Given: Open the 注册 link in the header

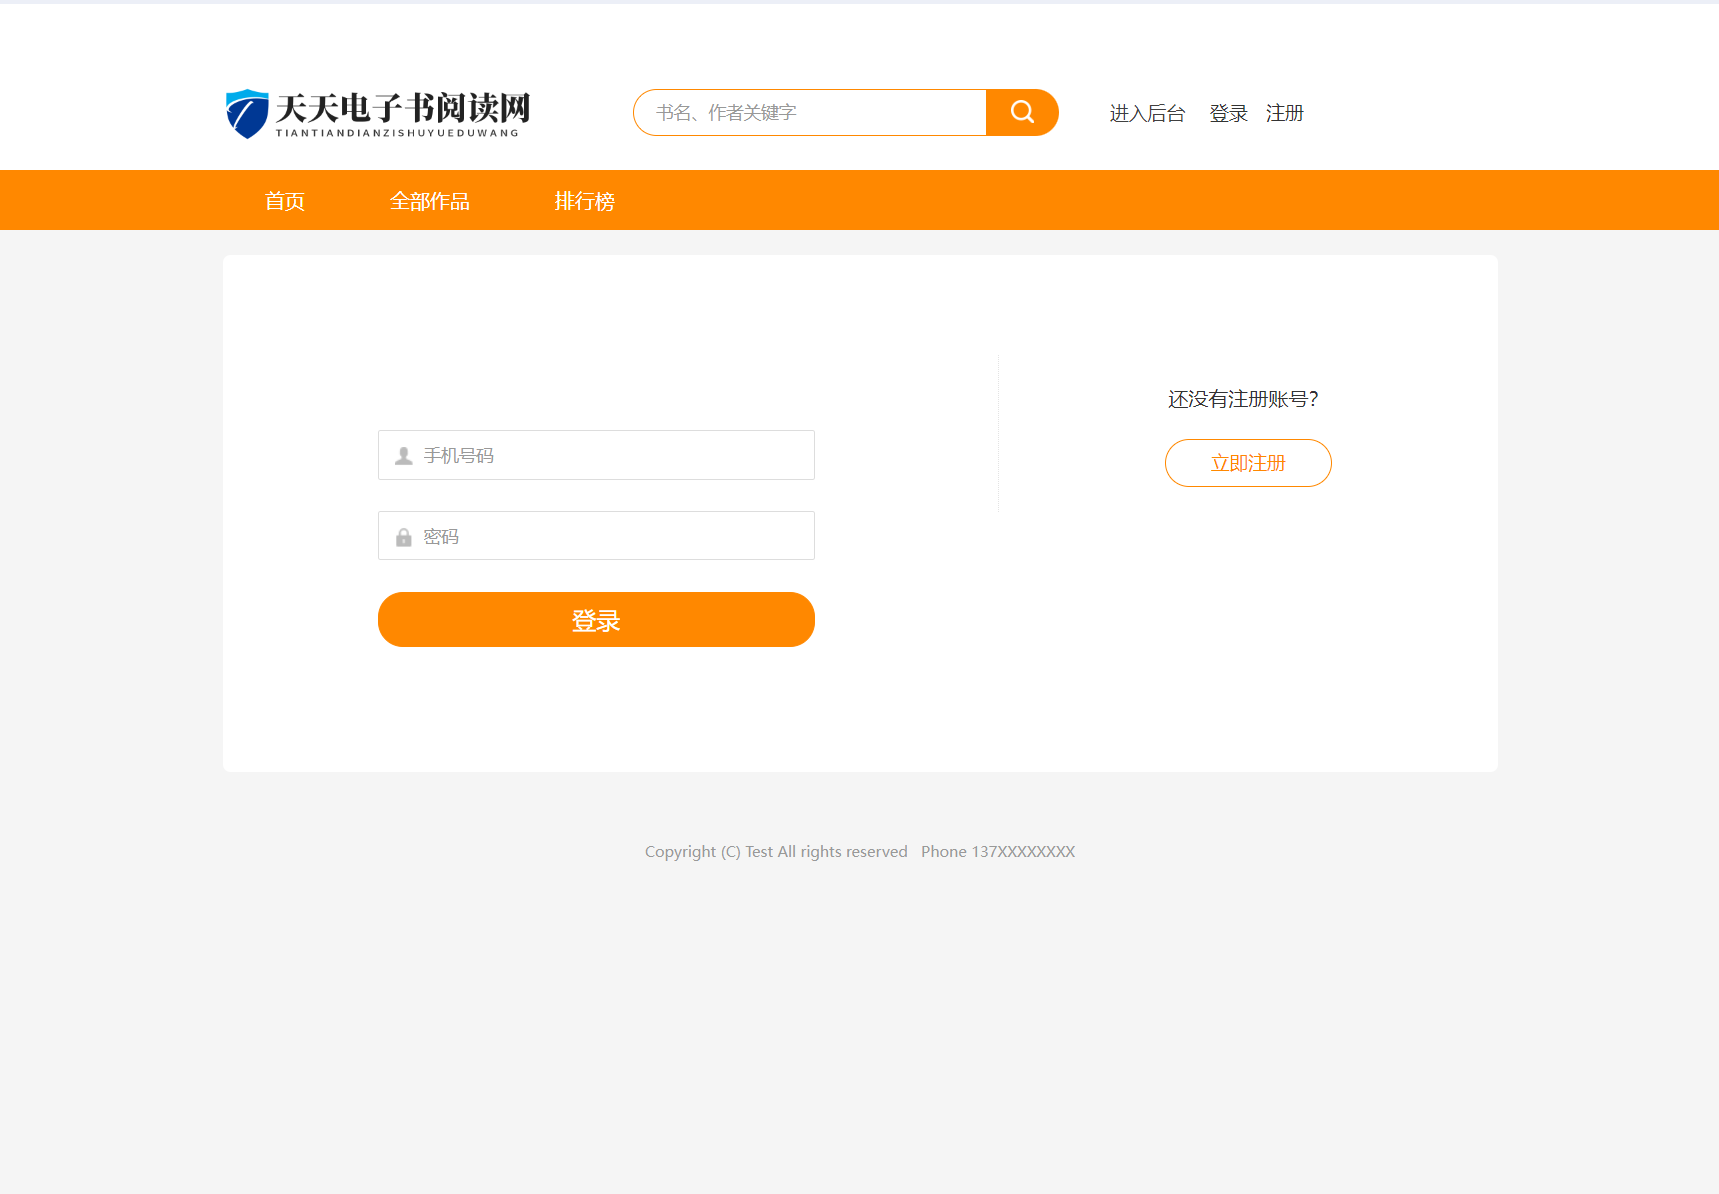Looking at the screenshot, I should (x=1285, y=113).
